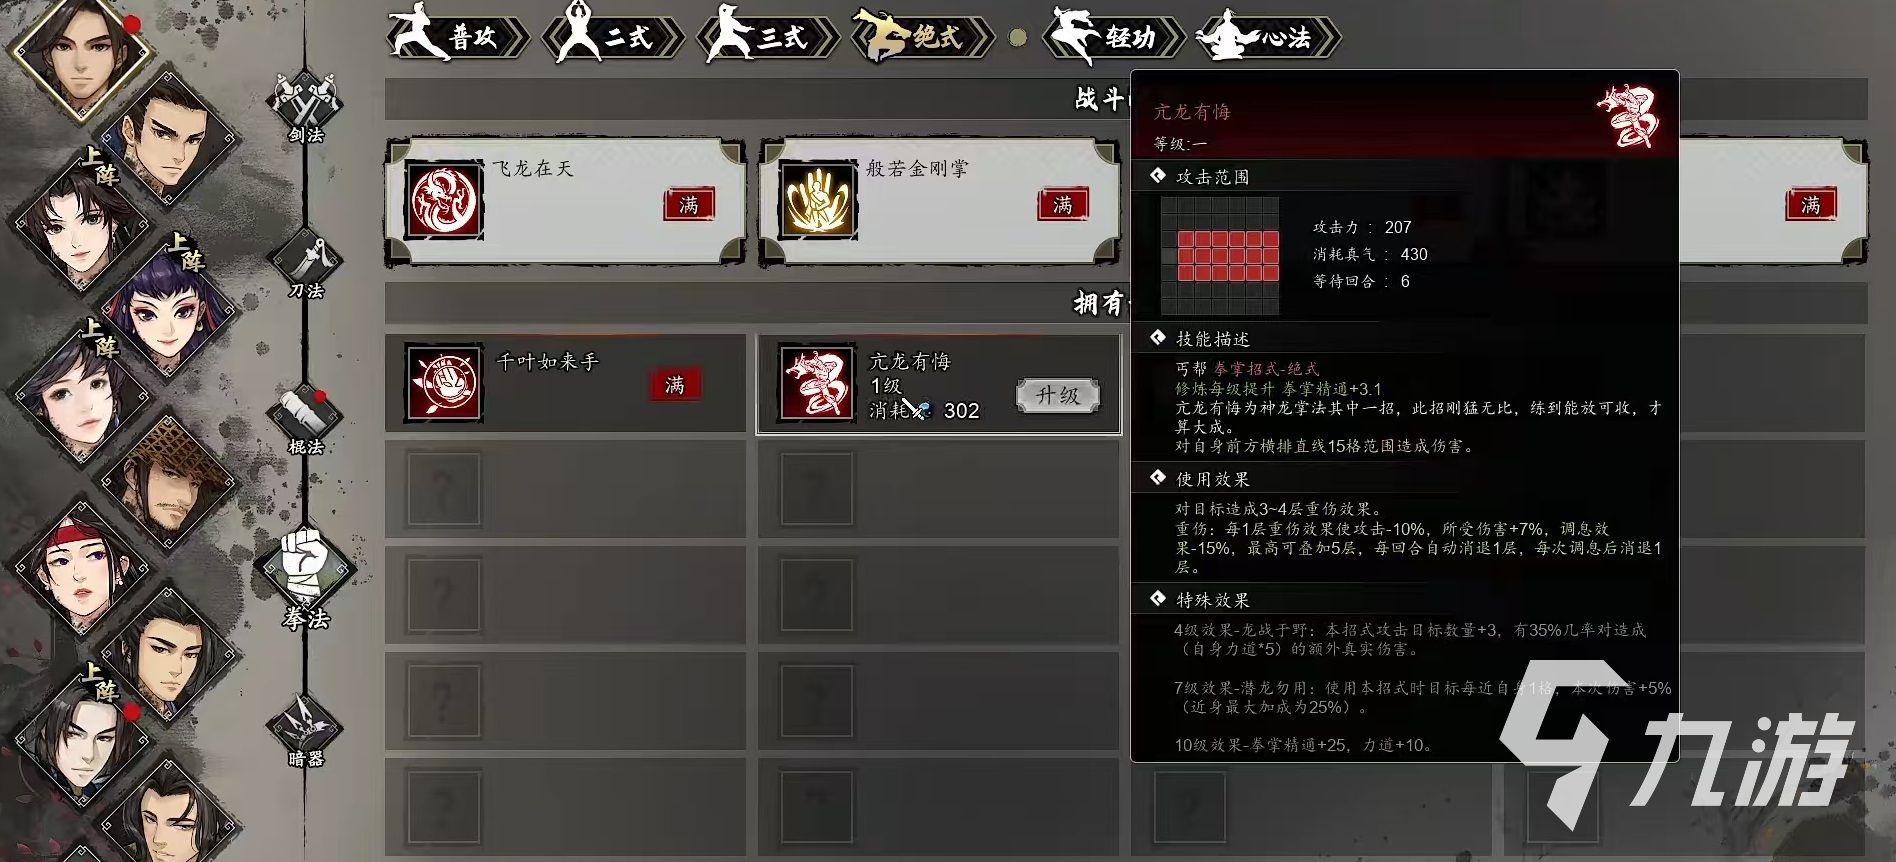This screenshot has width=1896, height=862.
Task: Click the 升级 upgrade button
Action: 1058,395
